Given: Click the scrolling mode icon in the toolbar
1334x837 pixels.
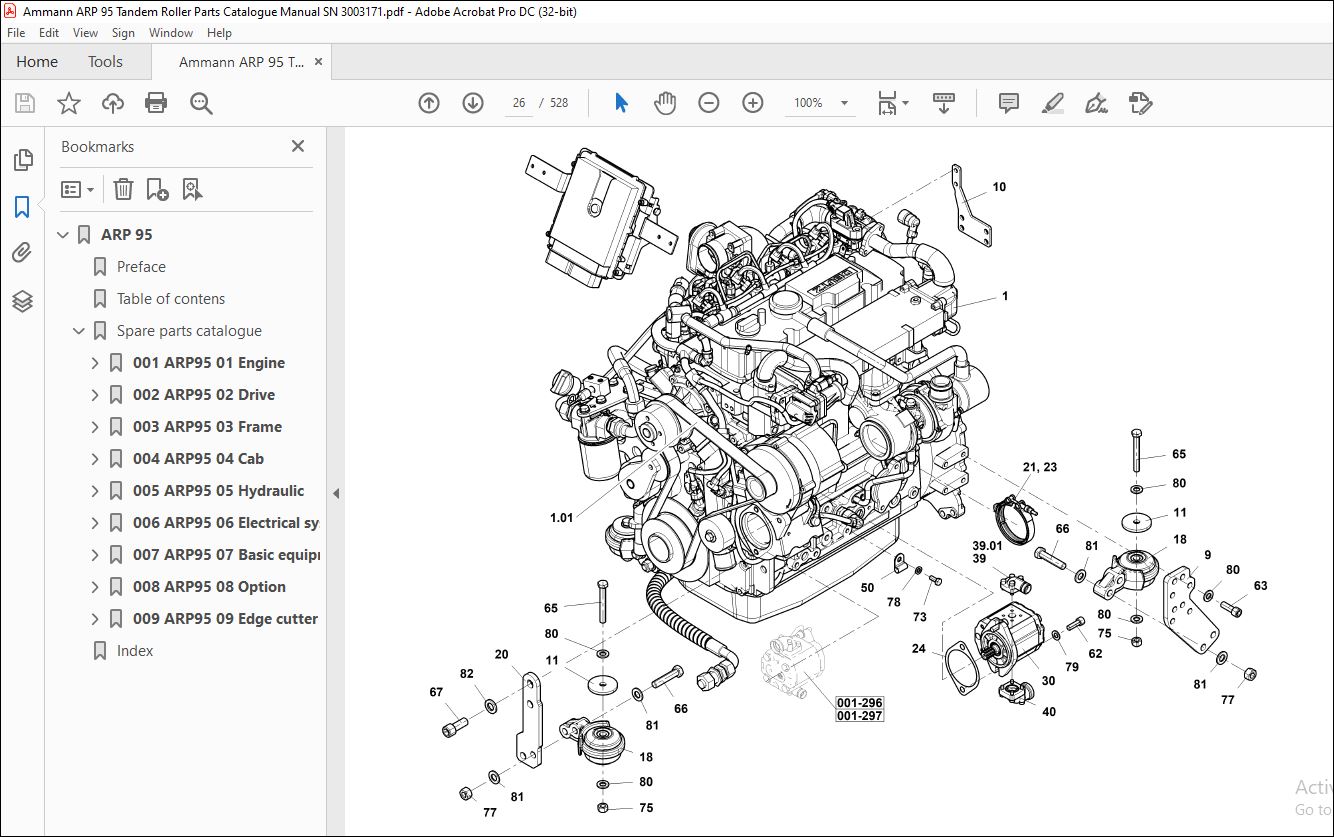Looking at the screenshot, I should point(944,103).
